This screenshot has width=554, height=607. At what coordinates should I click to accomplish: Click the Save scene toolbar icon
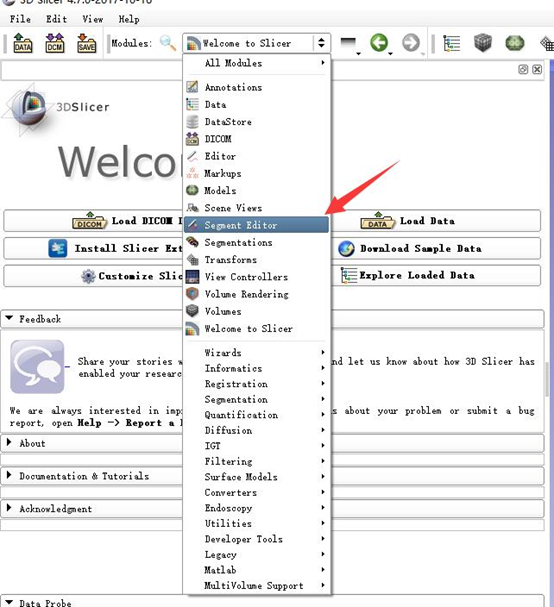coord(86,43)
